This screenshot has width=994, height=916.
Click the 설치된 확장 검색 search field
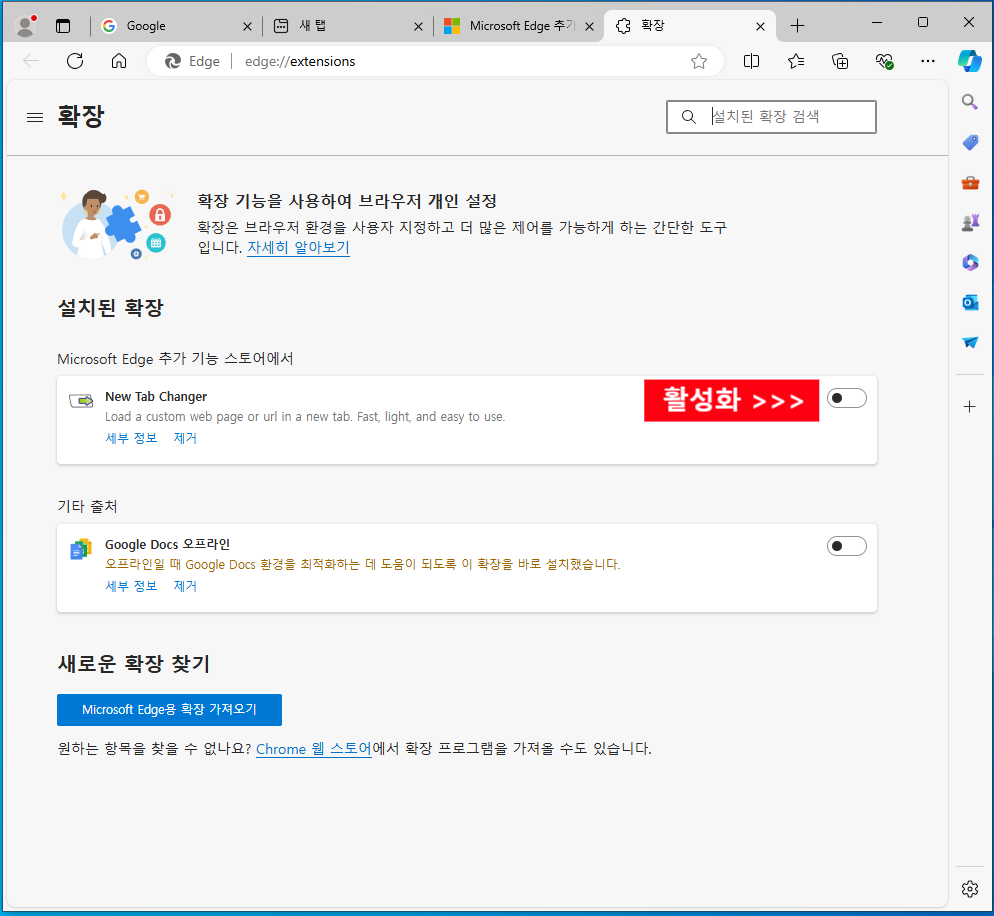[x=771, y=117]
